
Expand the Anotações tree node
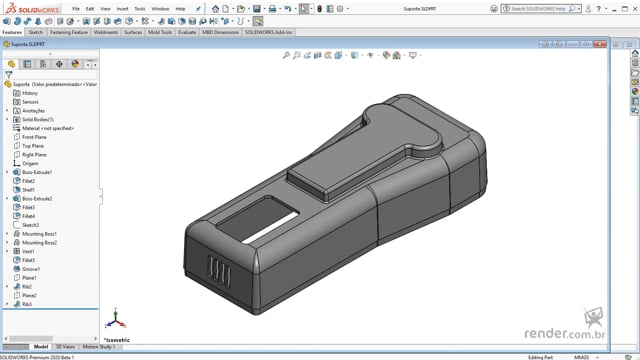[7, 111]
